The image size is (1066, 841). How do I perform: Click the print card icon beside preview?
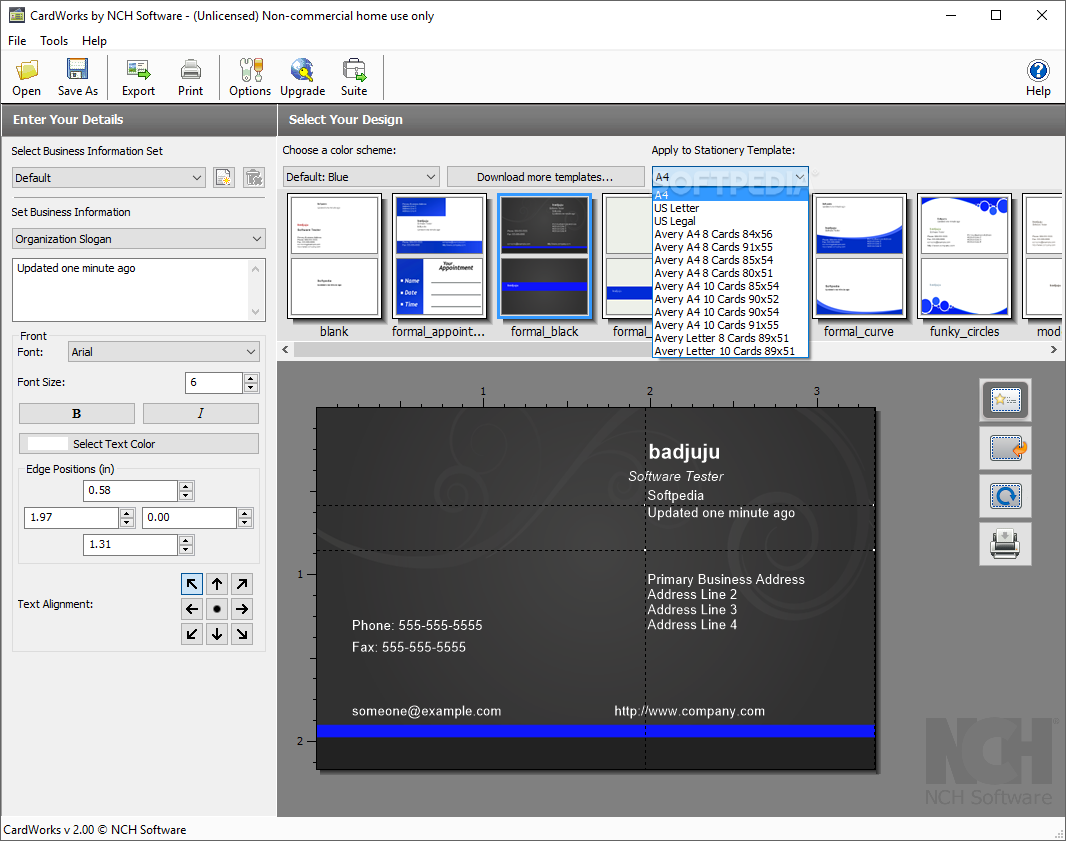(x=1005, y=544)
